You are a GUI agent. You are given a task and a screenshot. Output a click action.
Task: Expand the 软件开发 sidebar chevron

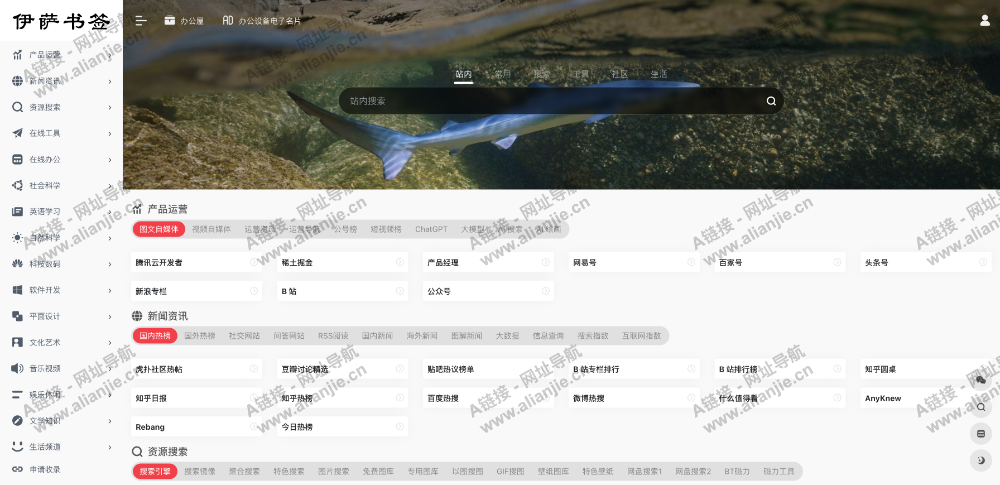tap(110, 290)
